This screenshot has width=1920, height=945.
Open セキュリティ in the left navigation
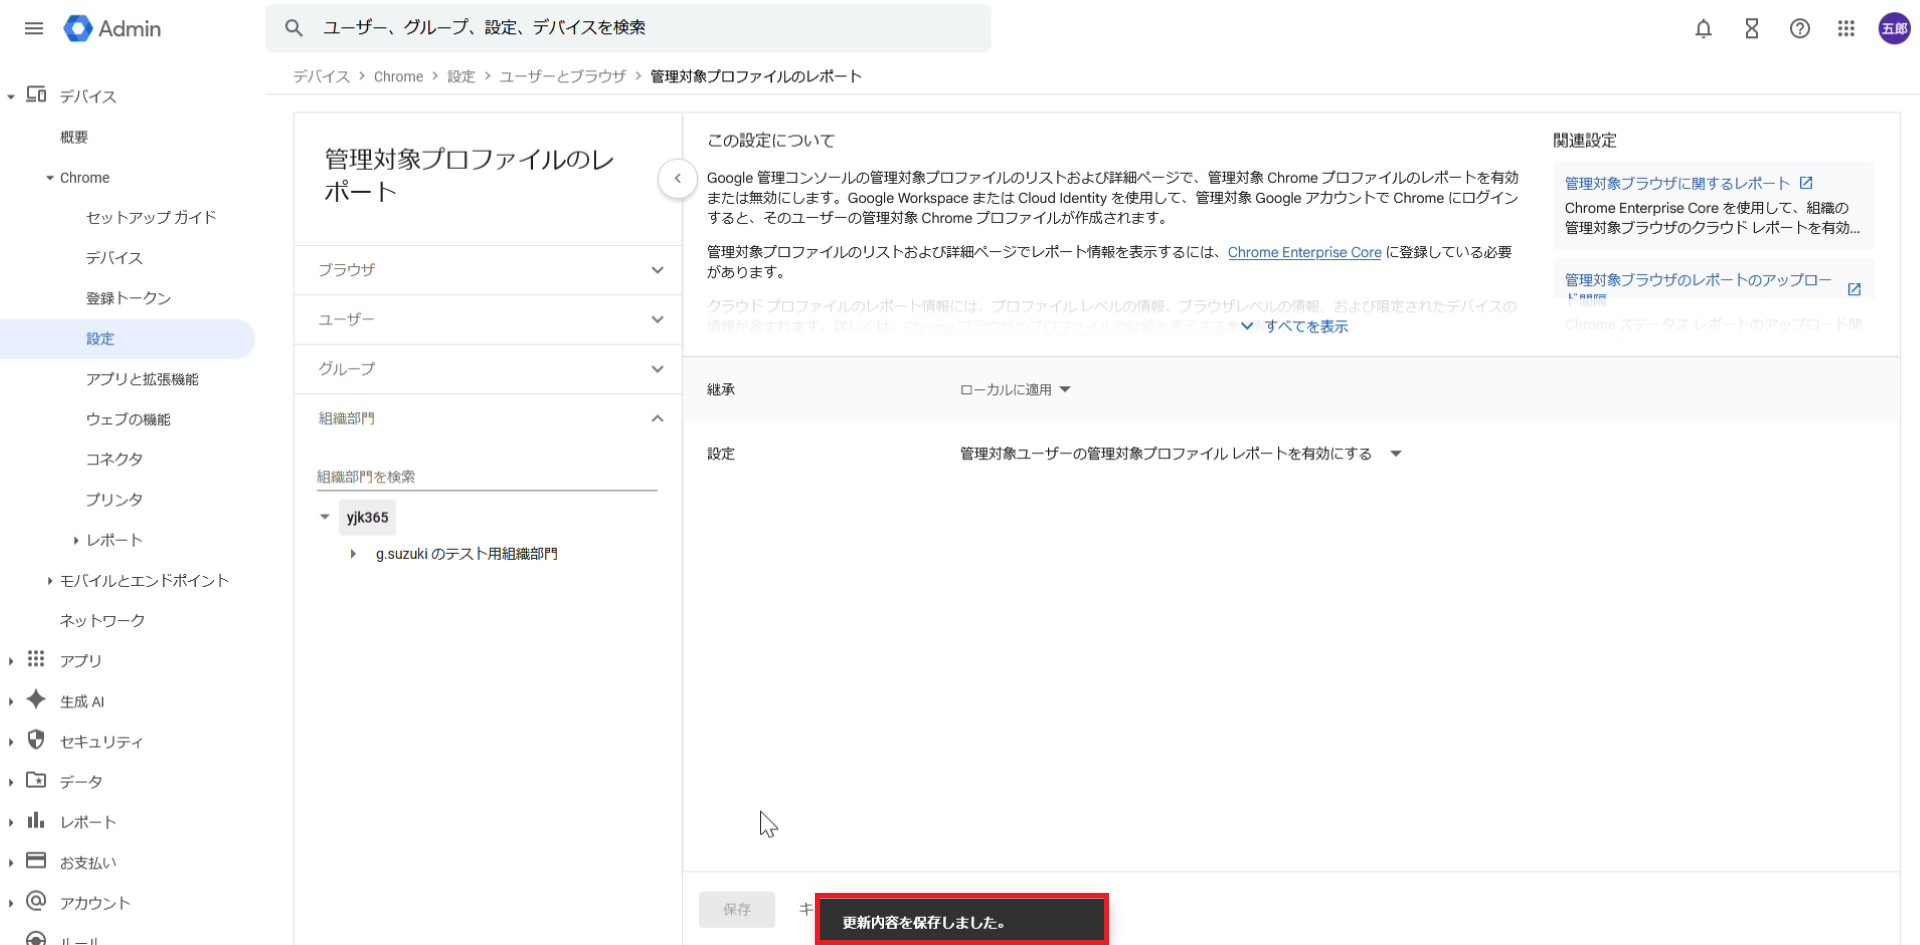pyautogui.click(x=101, y=742)
